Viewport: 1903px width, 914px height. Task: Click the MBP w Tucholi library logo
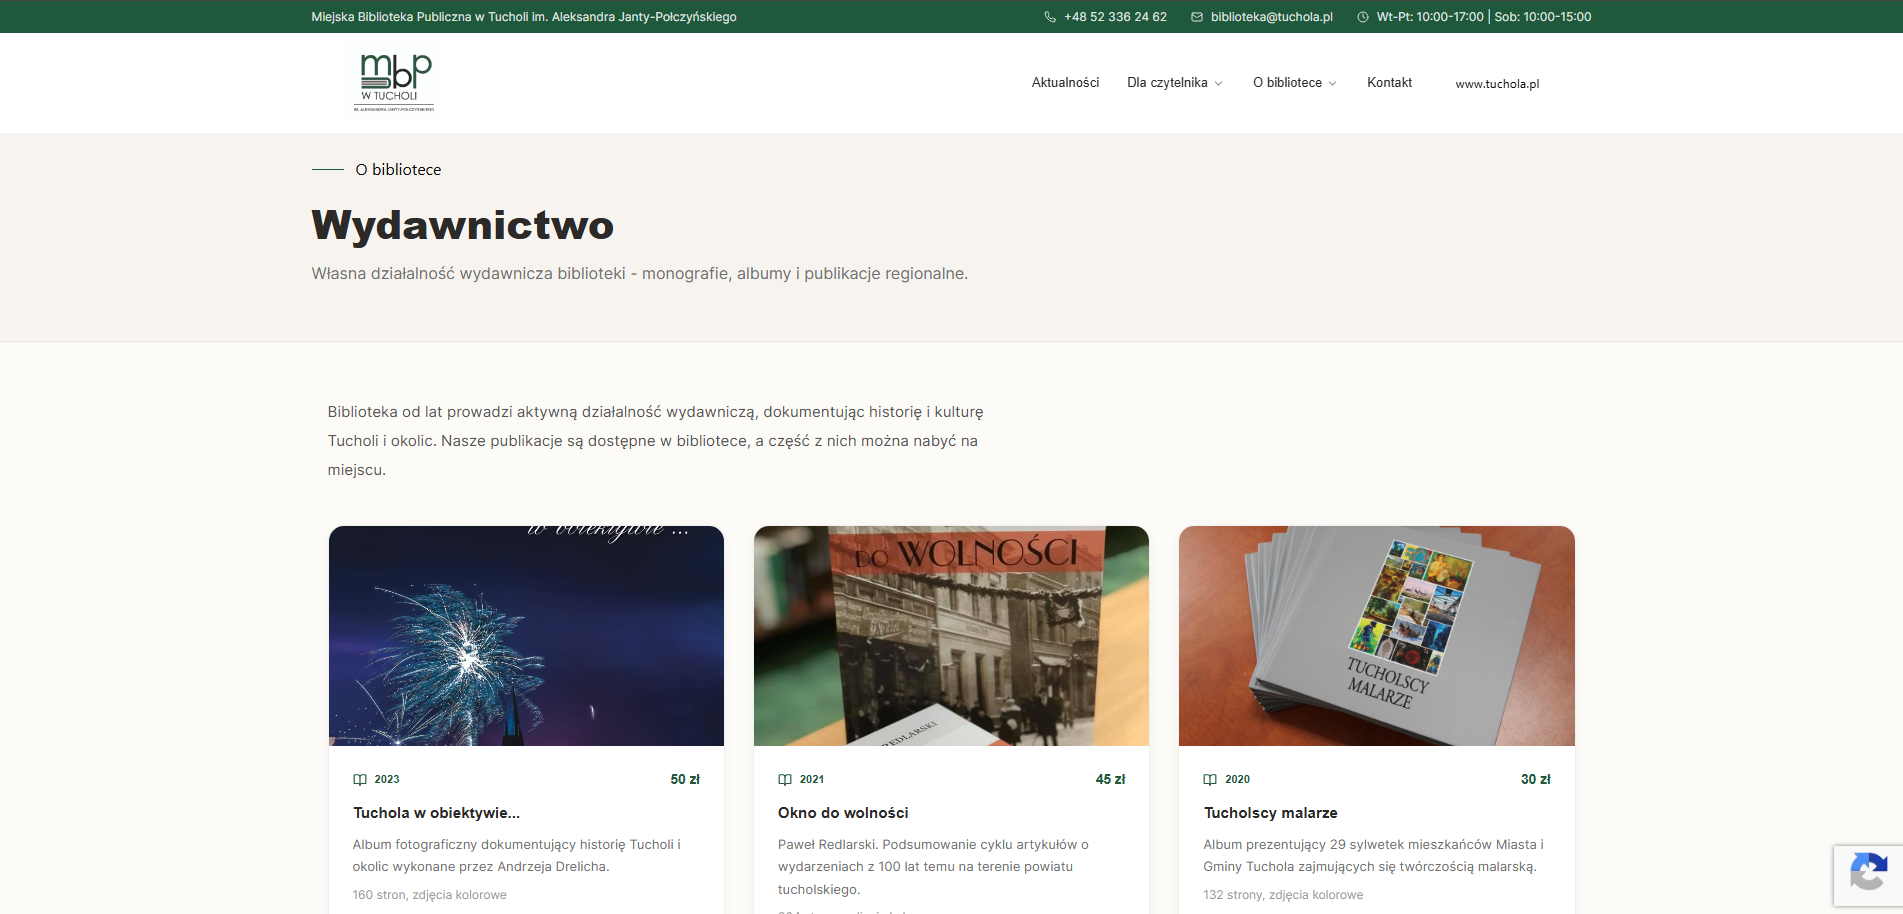(396, 83)
